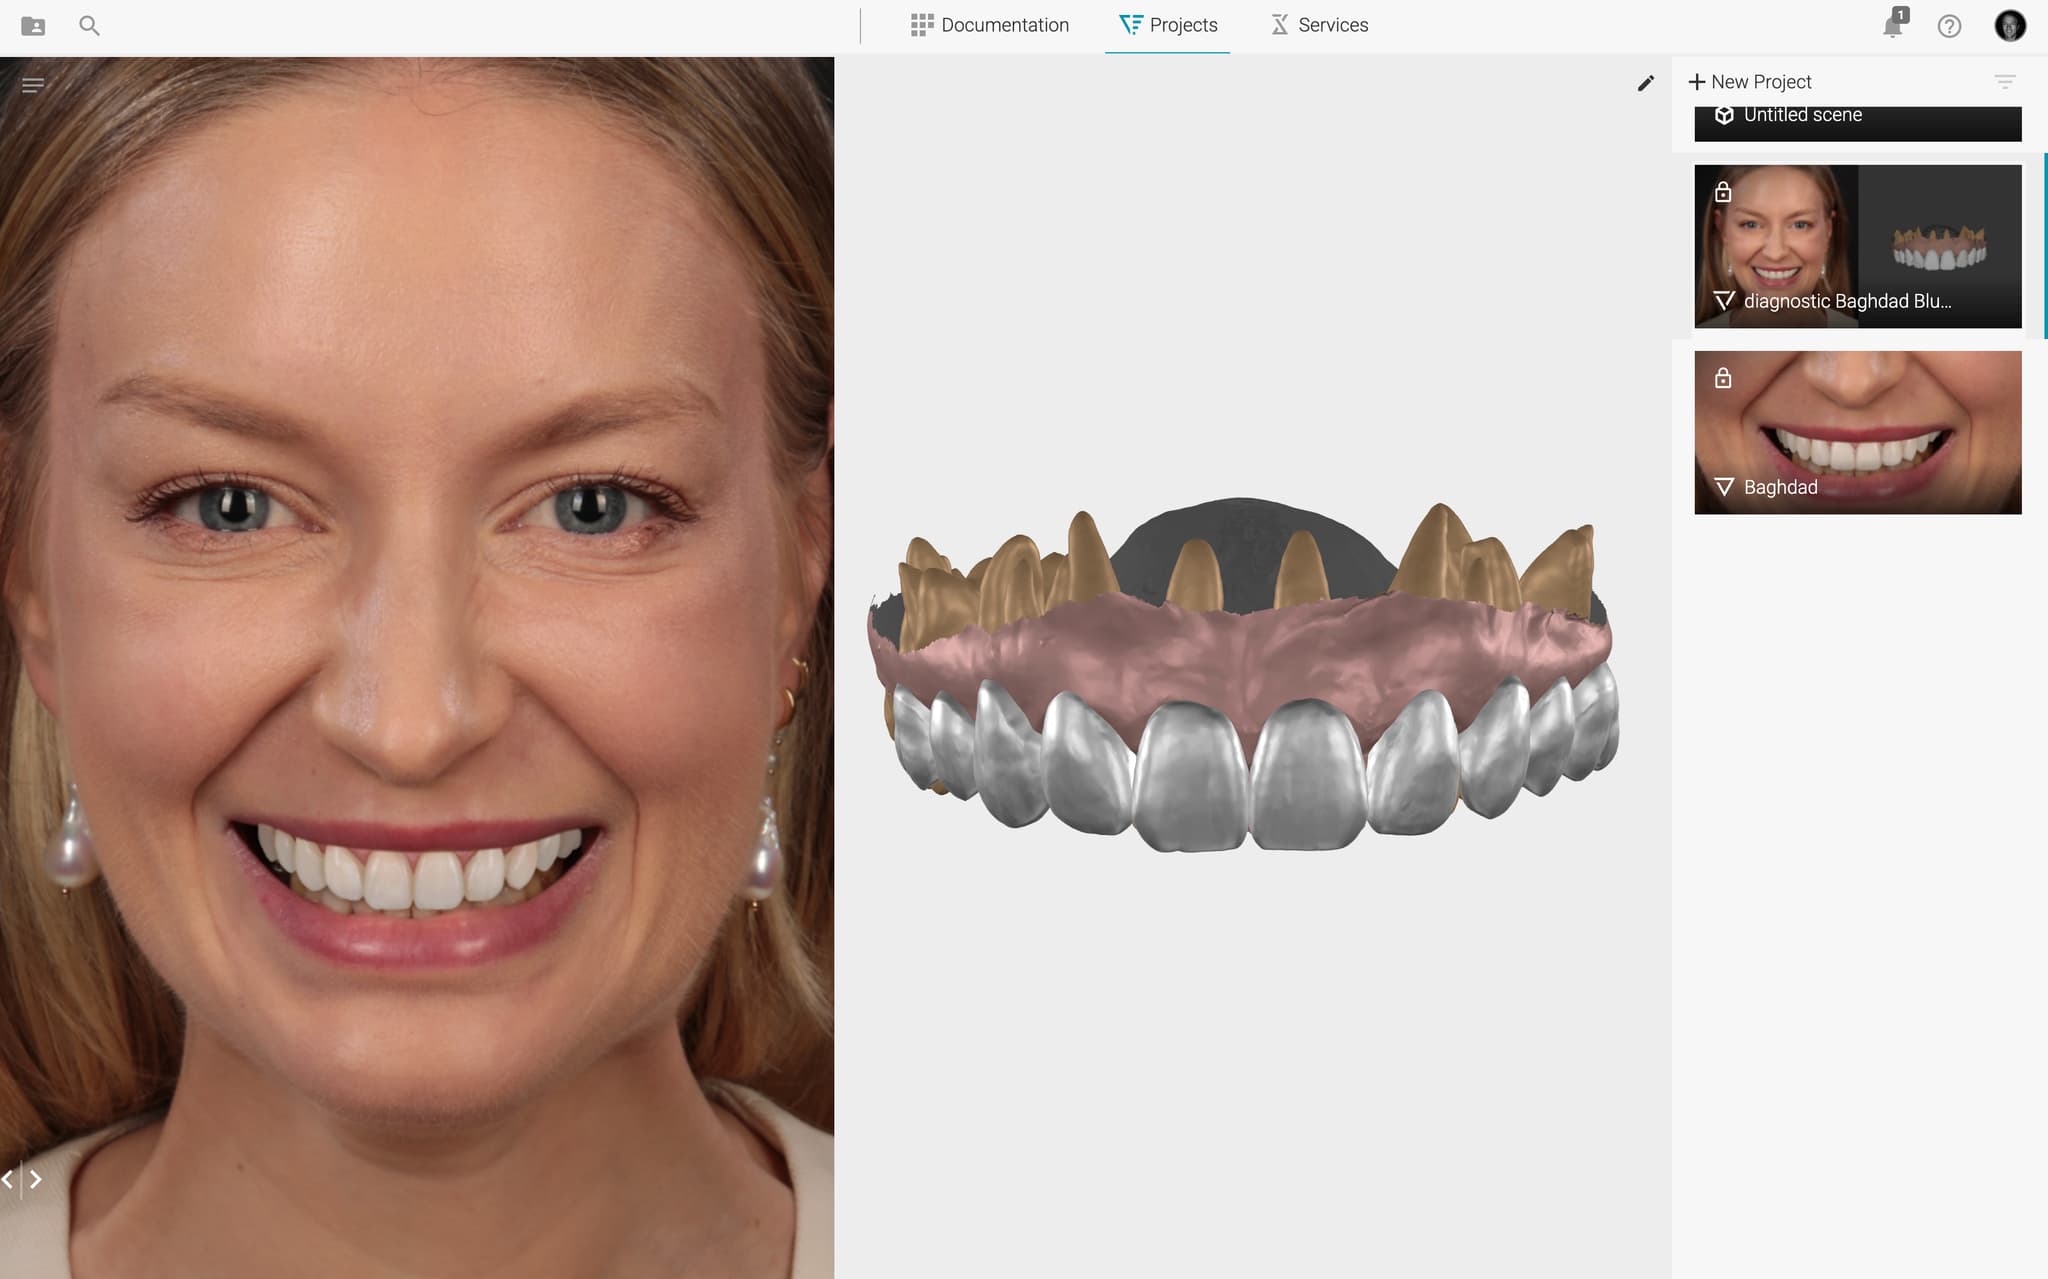Click the left arrow of split handle

pyautogui.click(x=8, y=1179)
